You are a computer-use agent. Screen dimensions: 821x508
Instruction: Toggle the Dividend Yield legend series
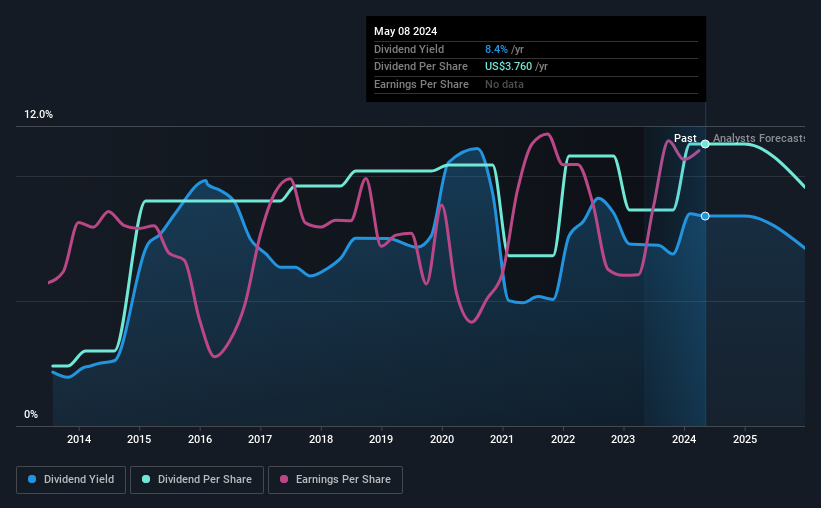pos(71,480)
